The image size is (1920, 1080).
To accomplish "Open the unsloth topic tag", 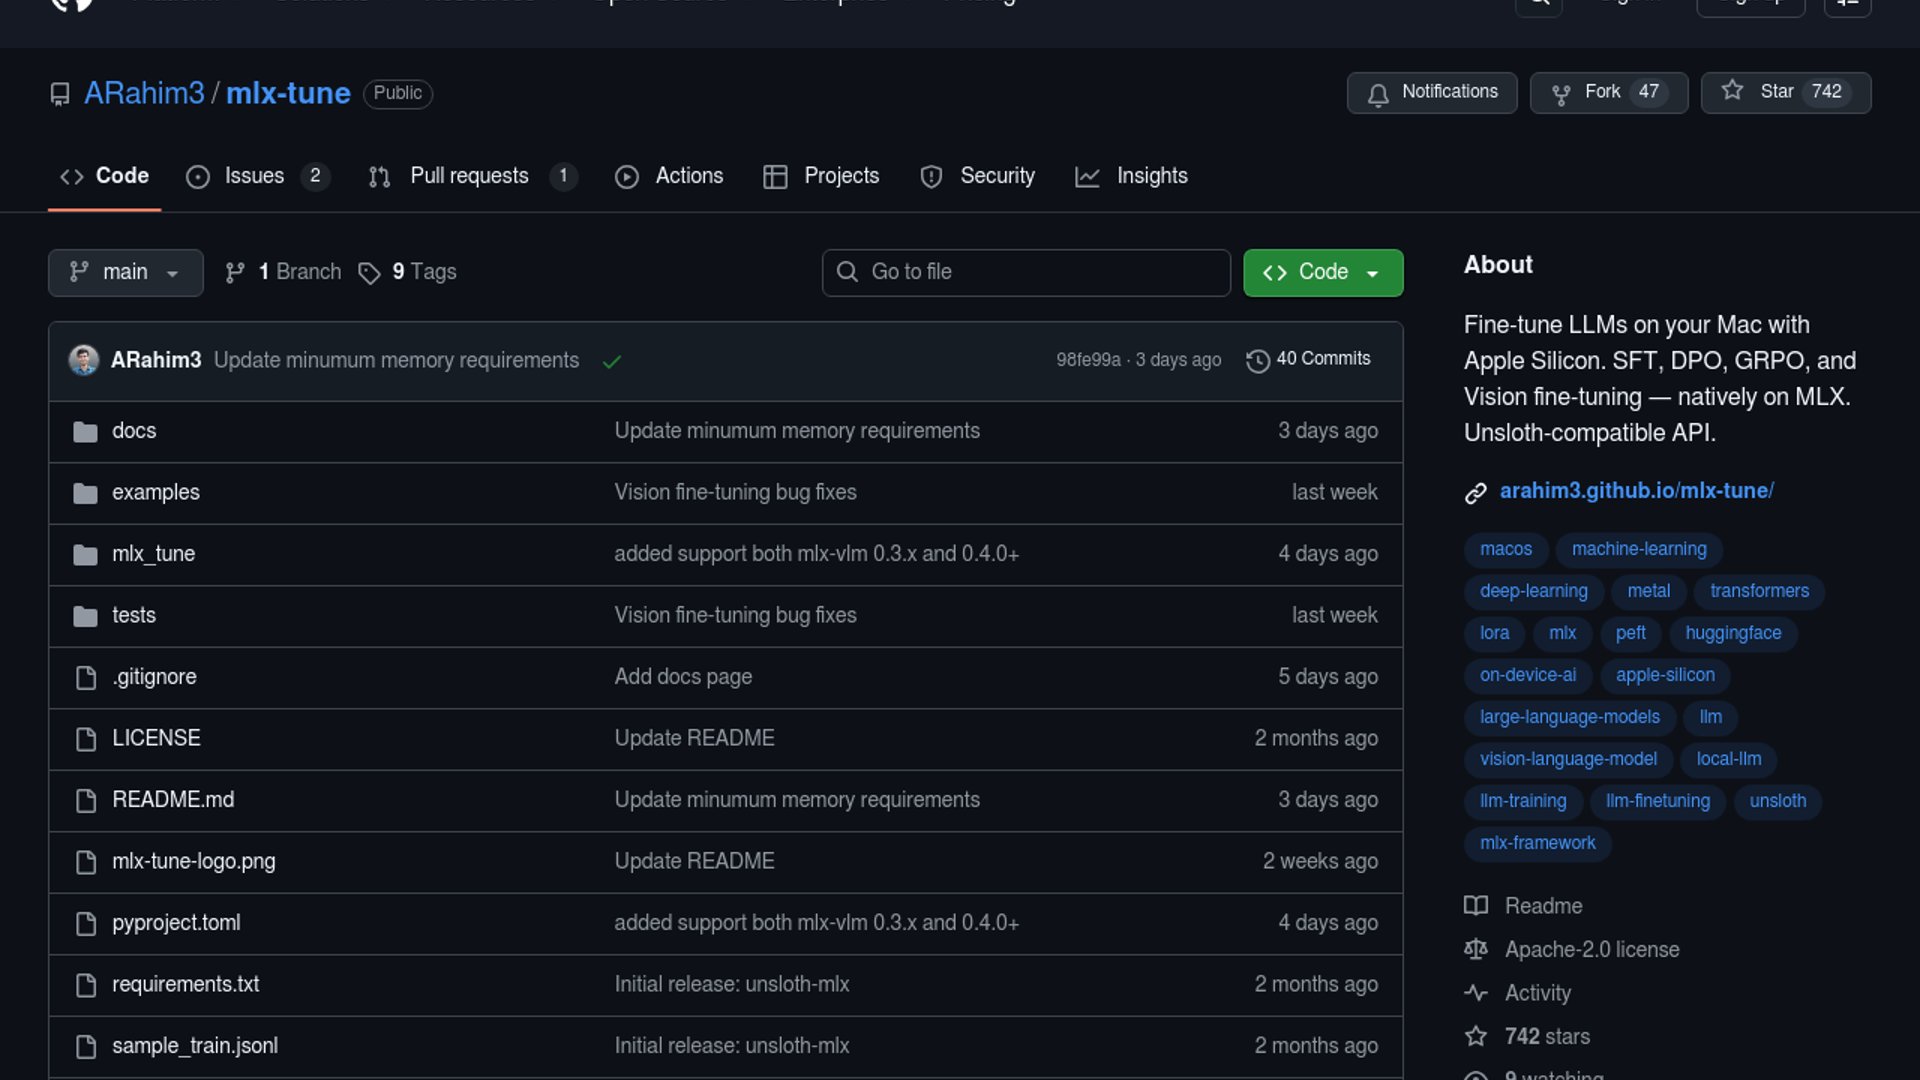I will [x=1776, y=801].
